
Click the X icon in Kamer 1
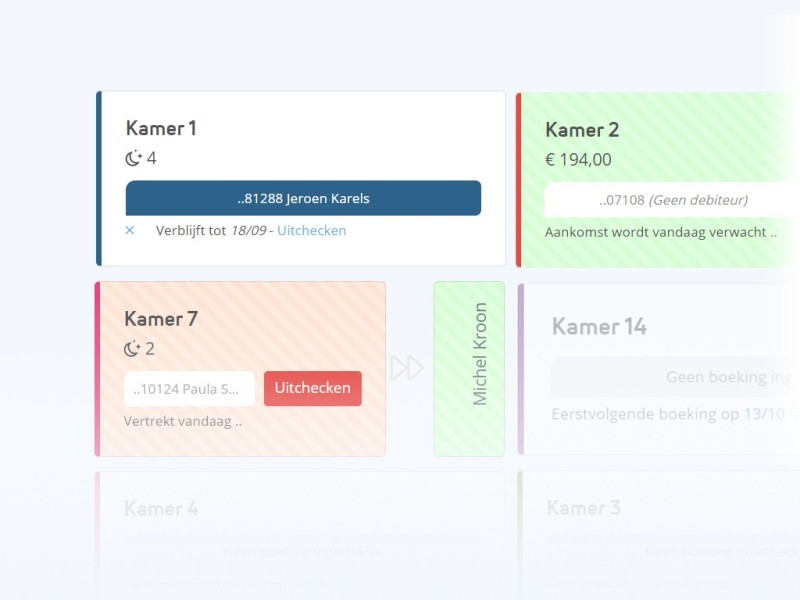click(130, 231)
